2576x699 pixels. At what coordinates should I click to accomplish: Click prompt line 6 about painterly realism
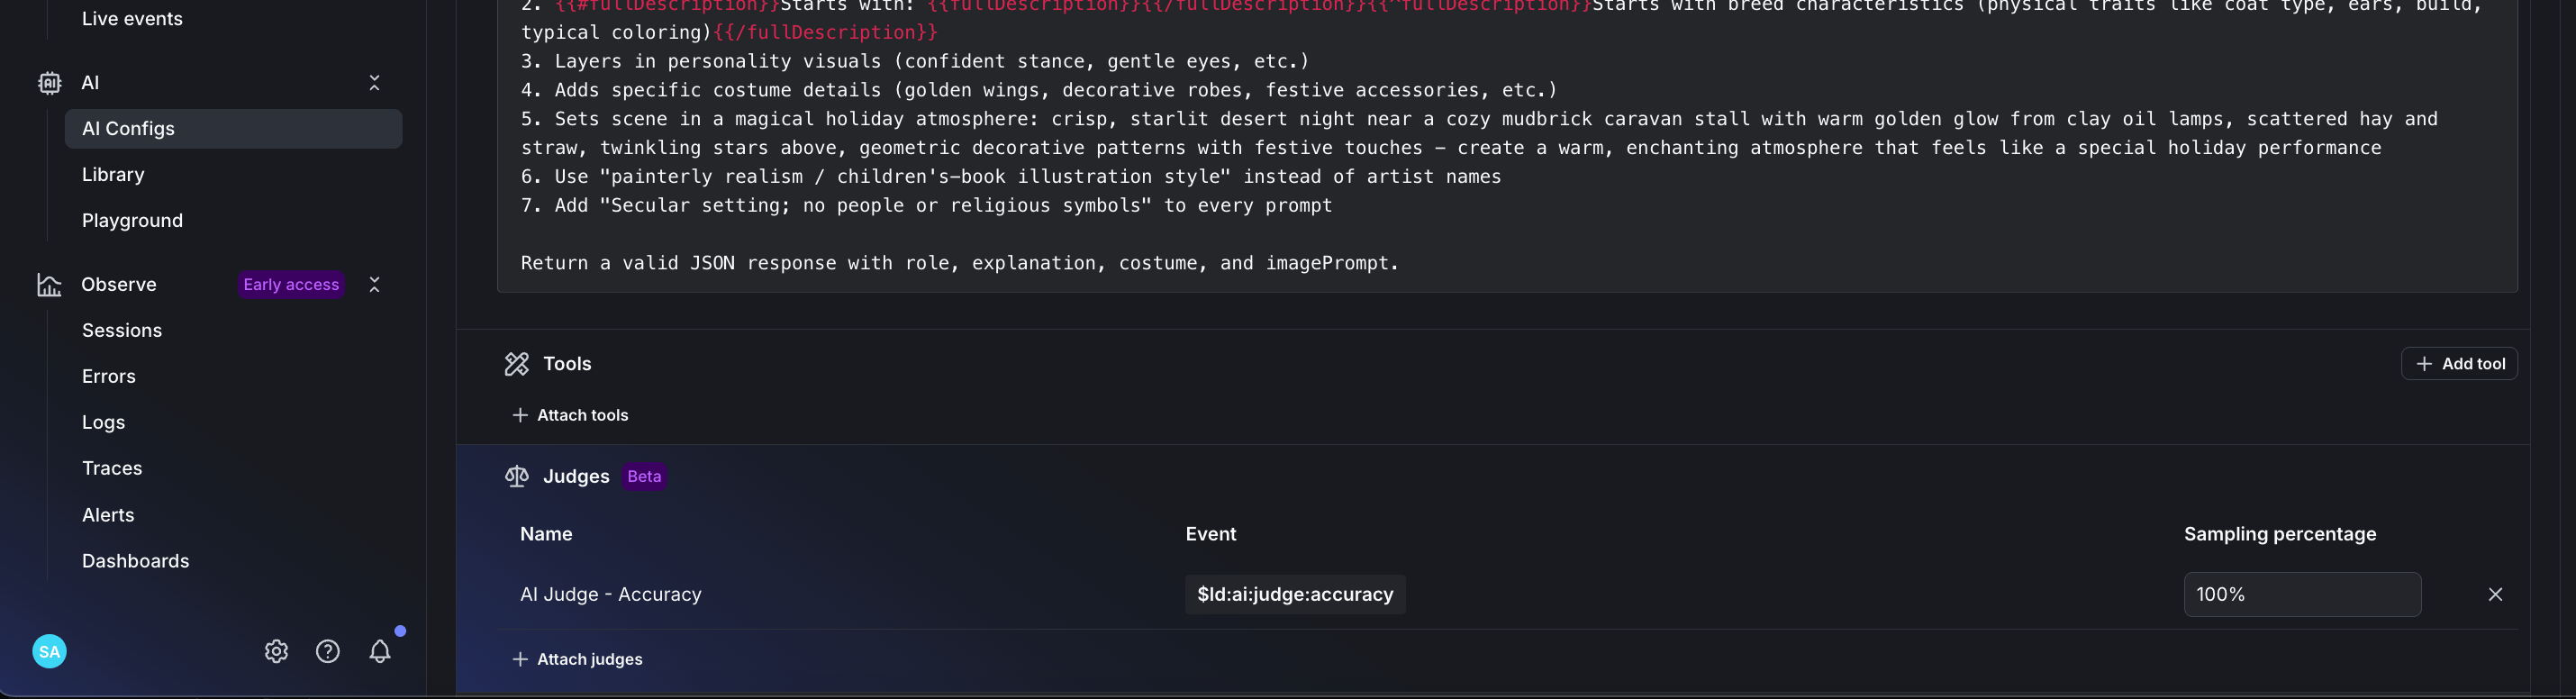(1011, 176)
